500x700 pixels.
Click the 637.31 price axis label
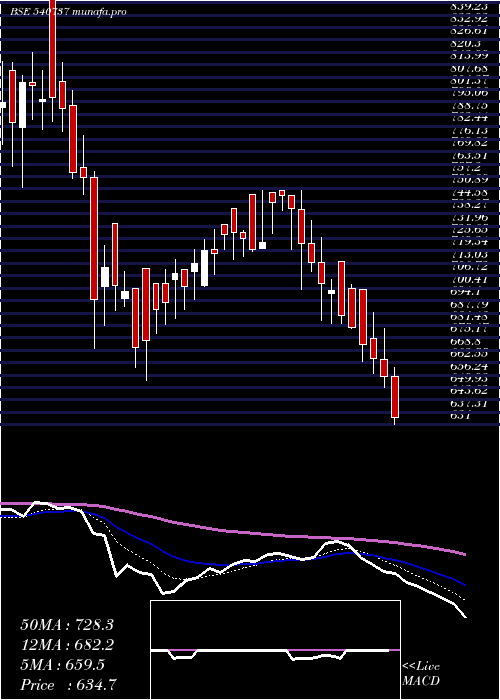pos(470,404)
